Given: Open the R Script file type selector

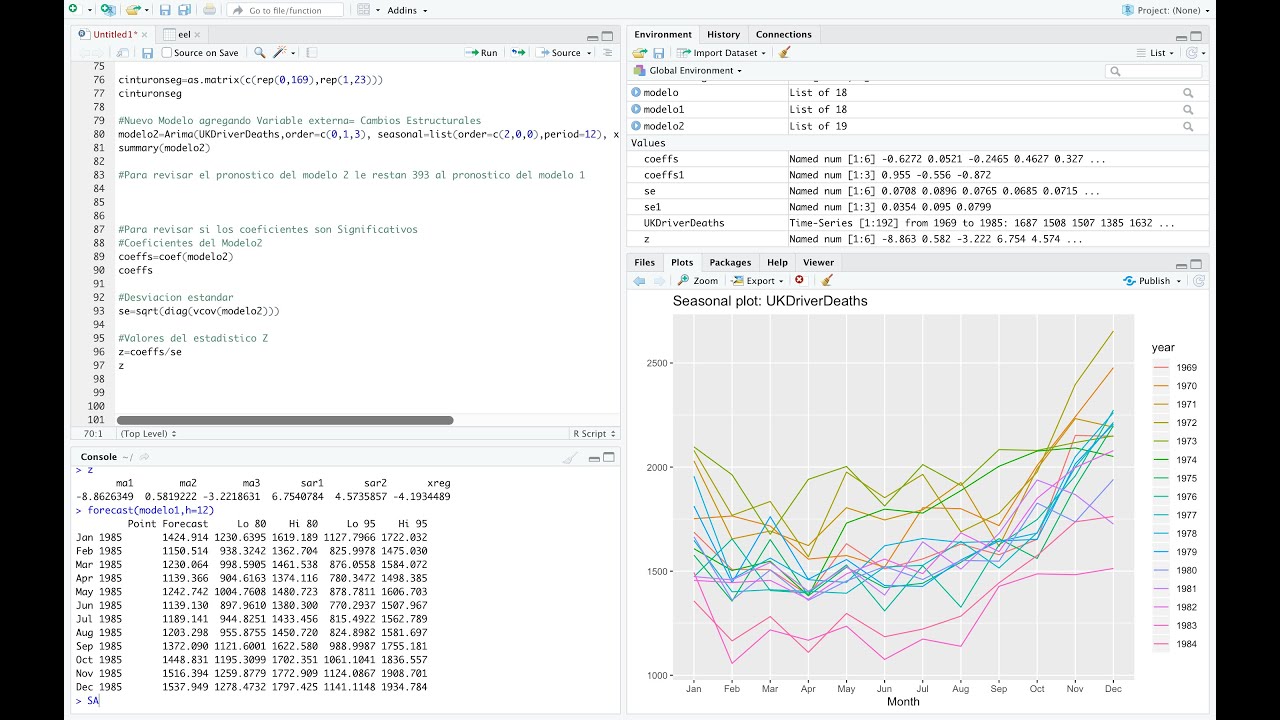Looking at the screenshot, I should (594, 433).
